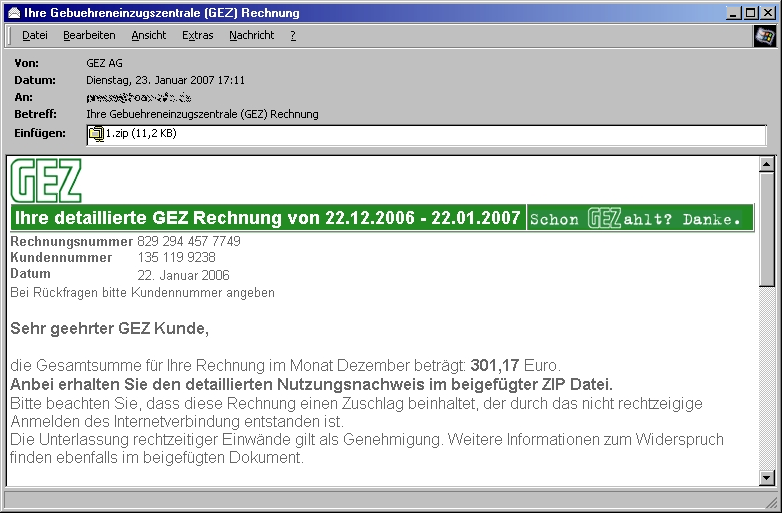The height and width of the screenshot is (513, 782).
Task: Click the vertical scrollbar thumb
Action: [x=767, y=229]
